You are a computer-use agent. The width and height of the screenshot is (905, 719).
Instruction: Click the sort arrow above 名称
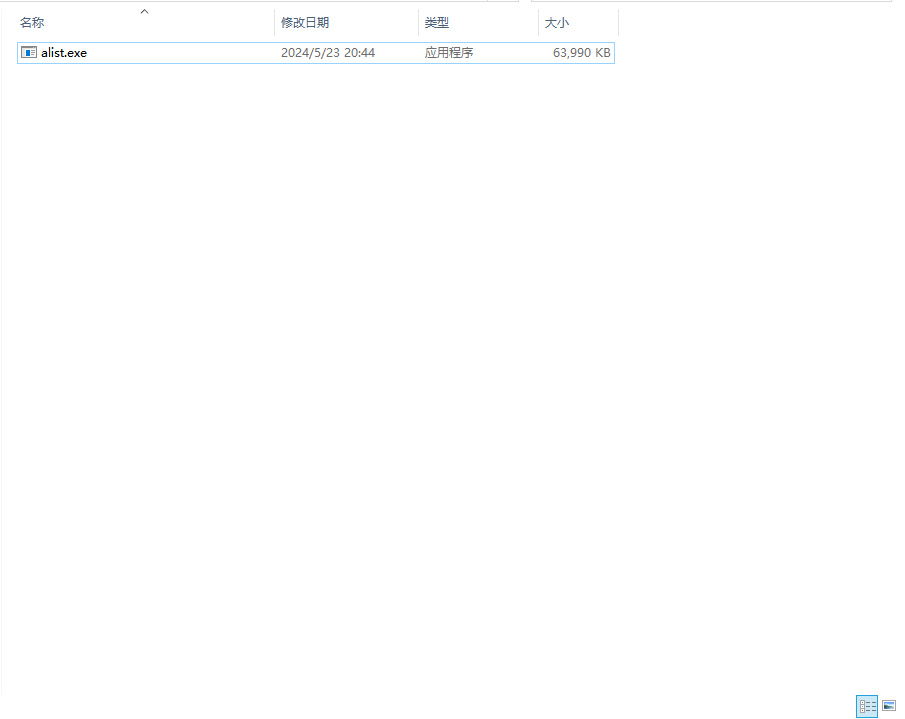(x=144, y=12)
